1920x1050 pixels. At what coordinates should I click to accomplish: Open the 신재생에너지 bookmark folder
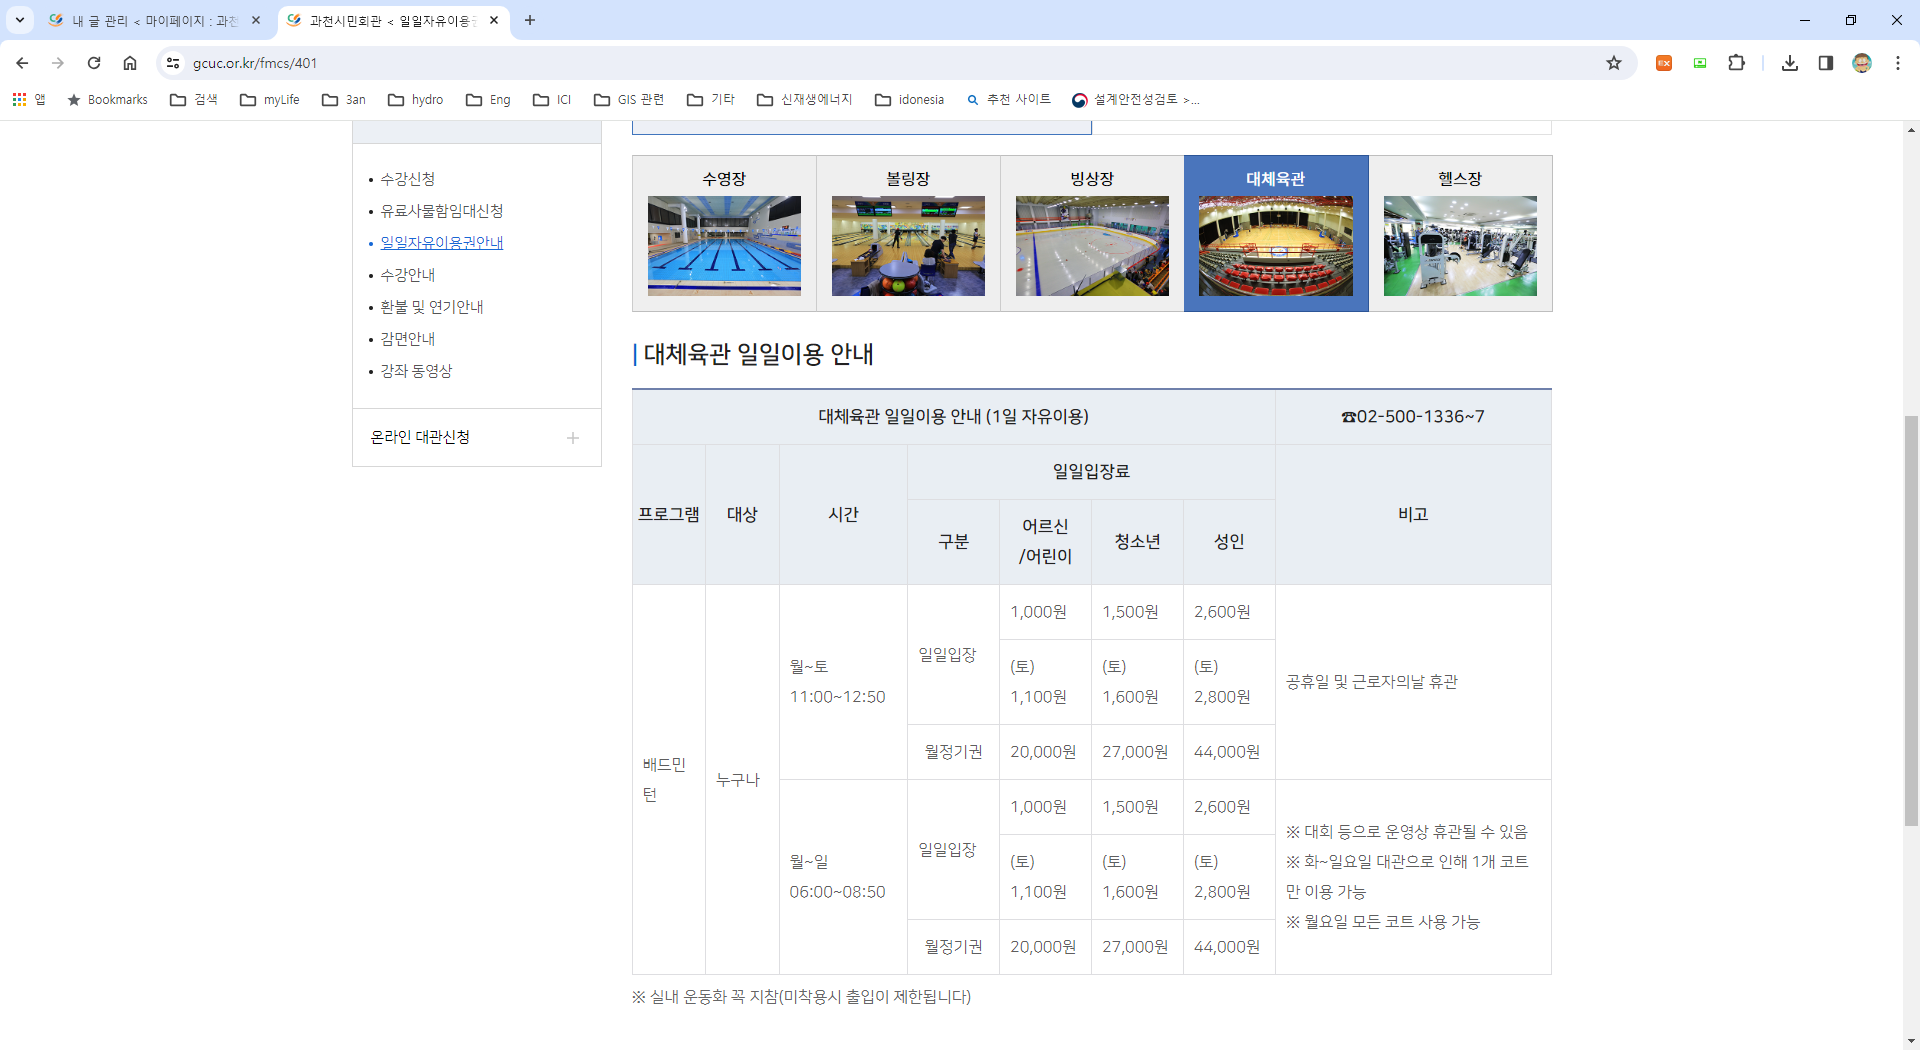pyautogui.click(x=805, y=99)
